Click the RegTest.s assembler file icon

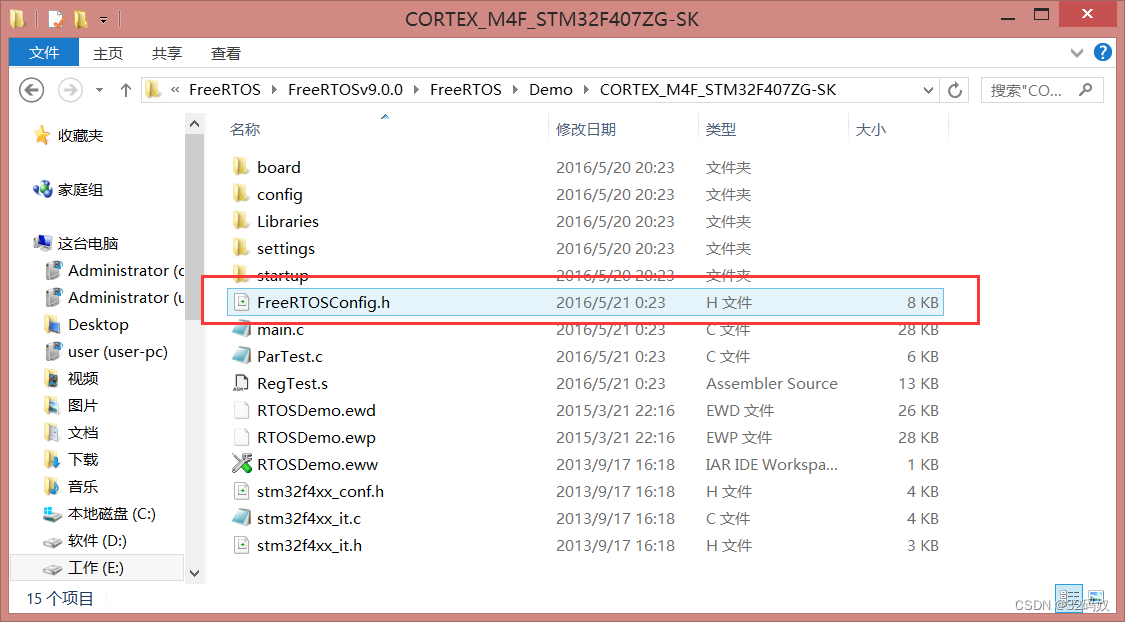point(241,383)
